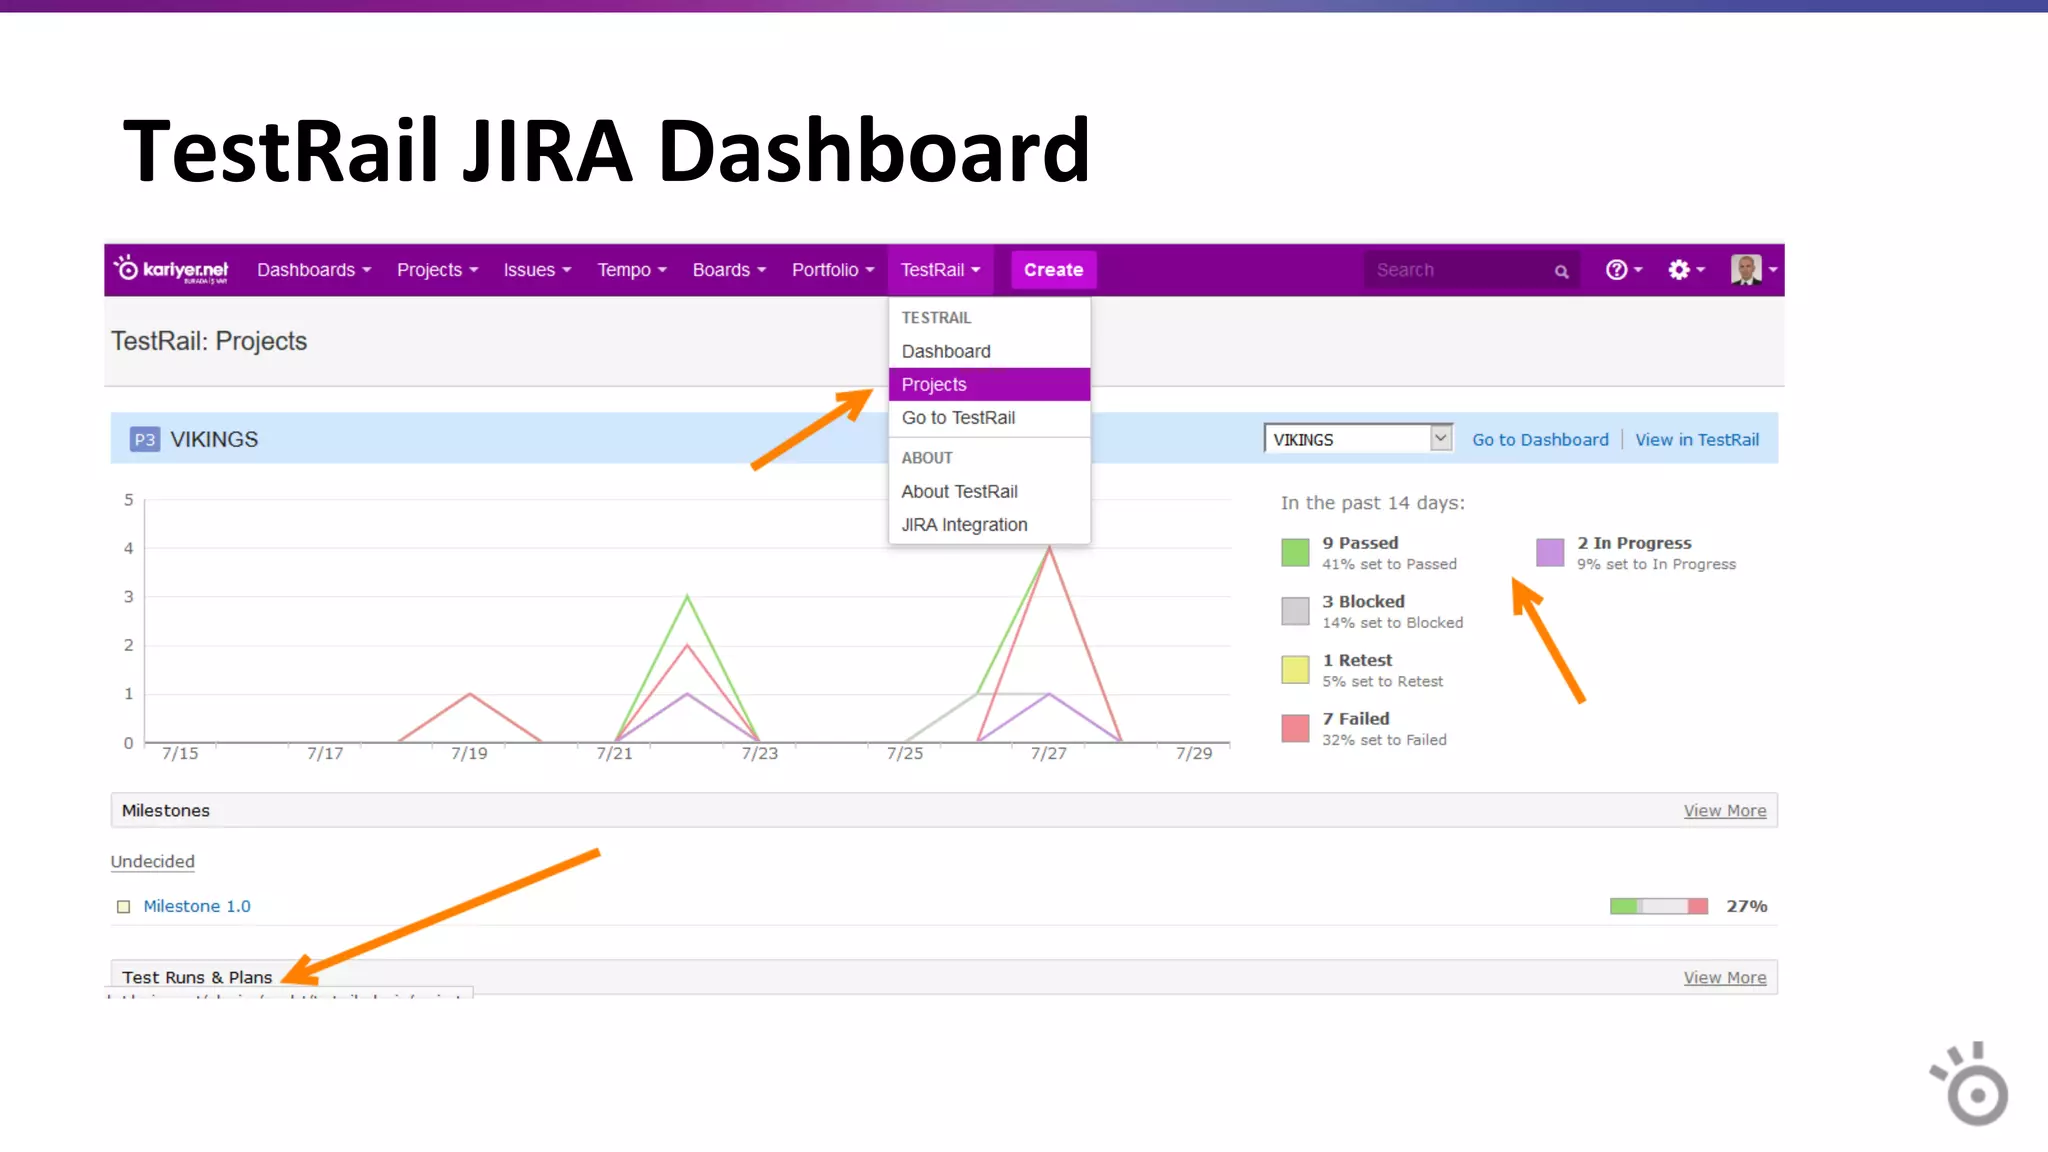This screenshot has height=1152, width=2048.
Task: Click the search magnifier icon
Action: point(1561,271)
